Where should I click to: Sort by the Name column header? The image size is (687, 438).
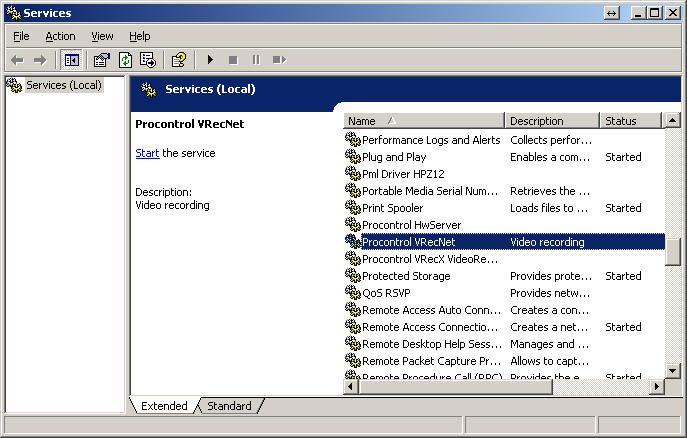(x=424, y=121)
